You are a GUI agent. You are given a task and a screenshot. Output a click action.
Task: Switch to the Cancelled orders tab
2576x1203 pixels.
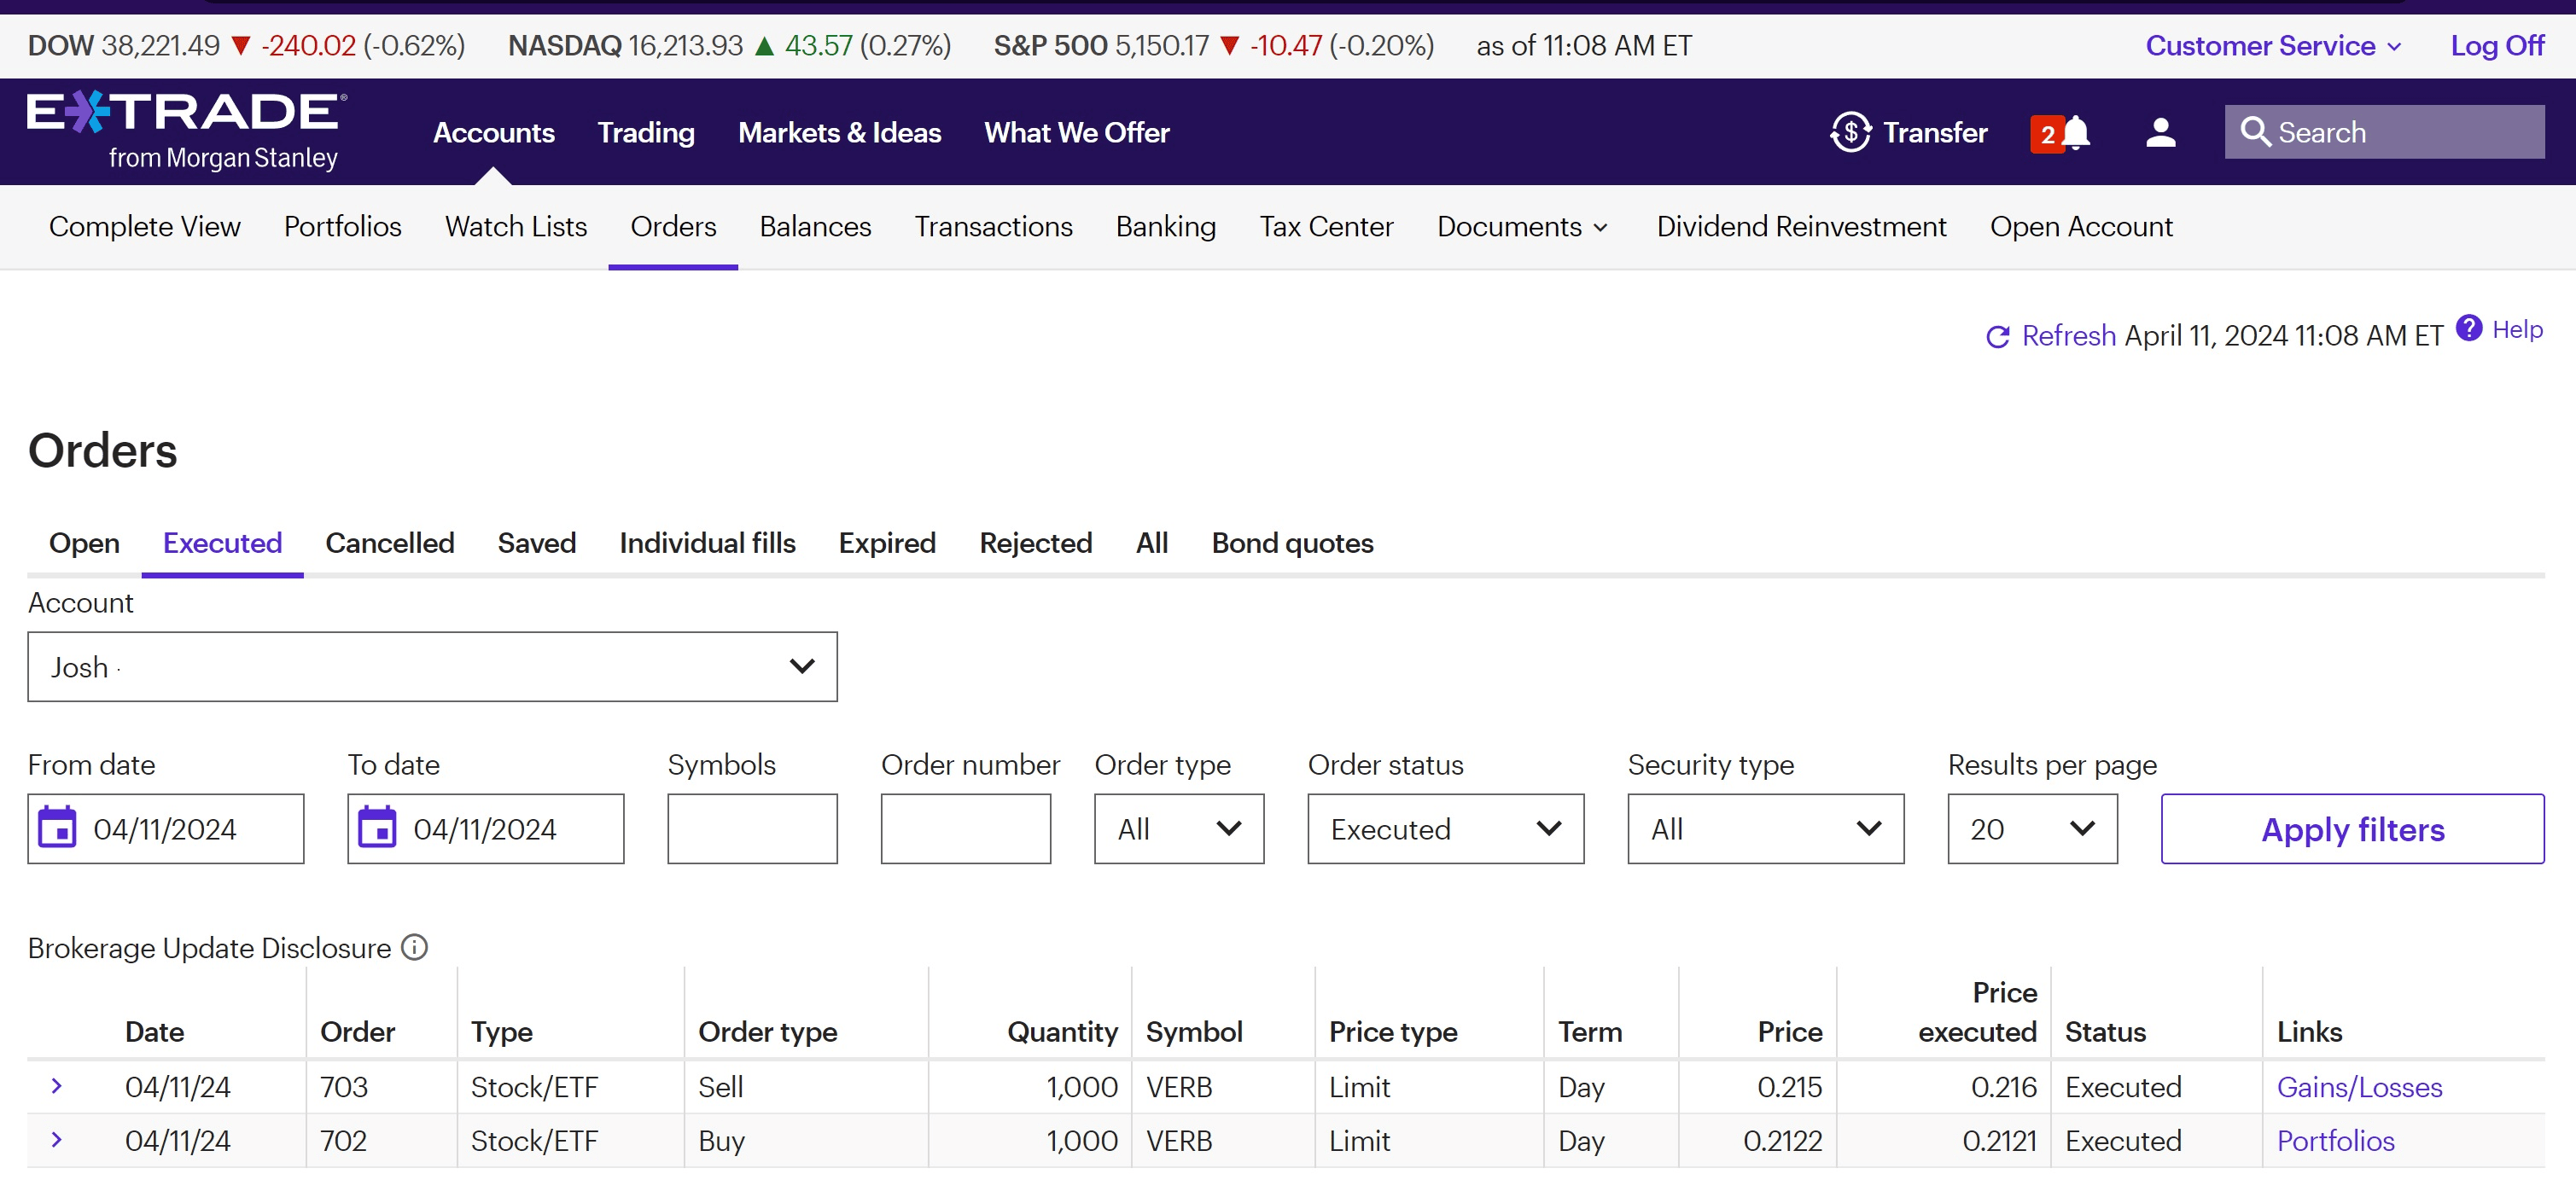coord(390,543)
